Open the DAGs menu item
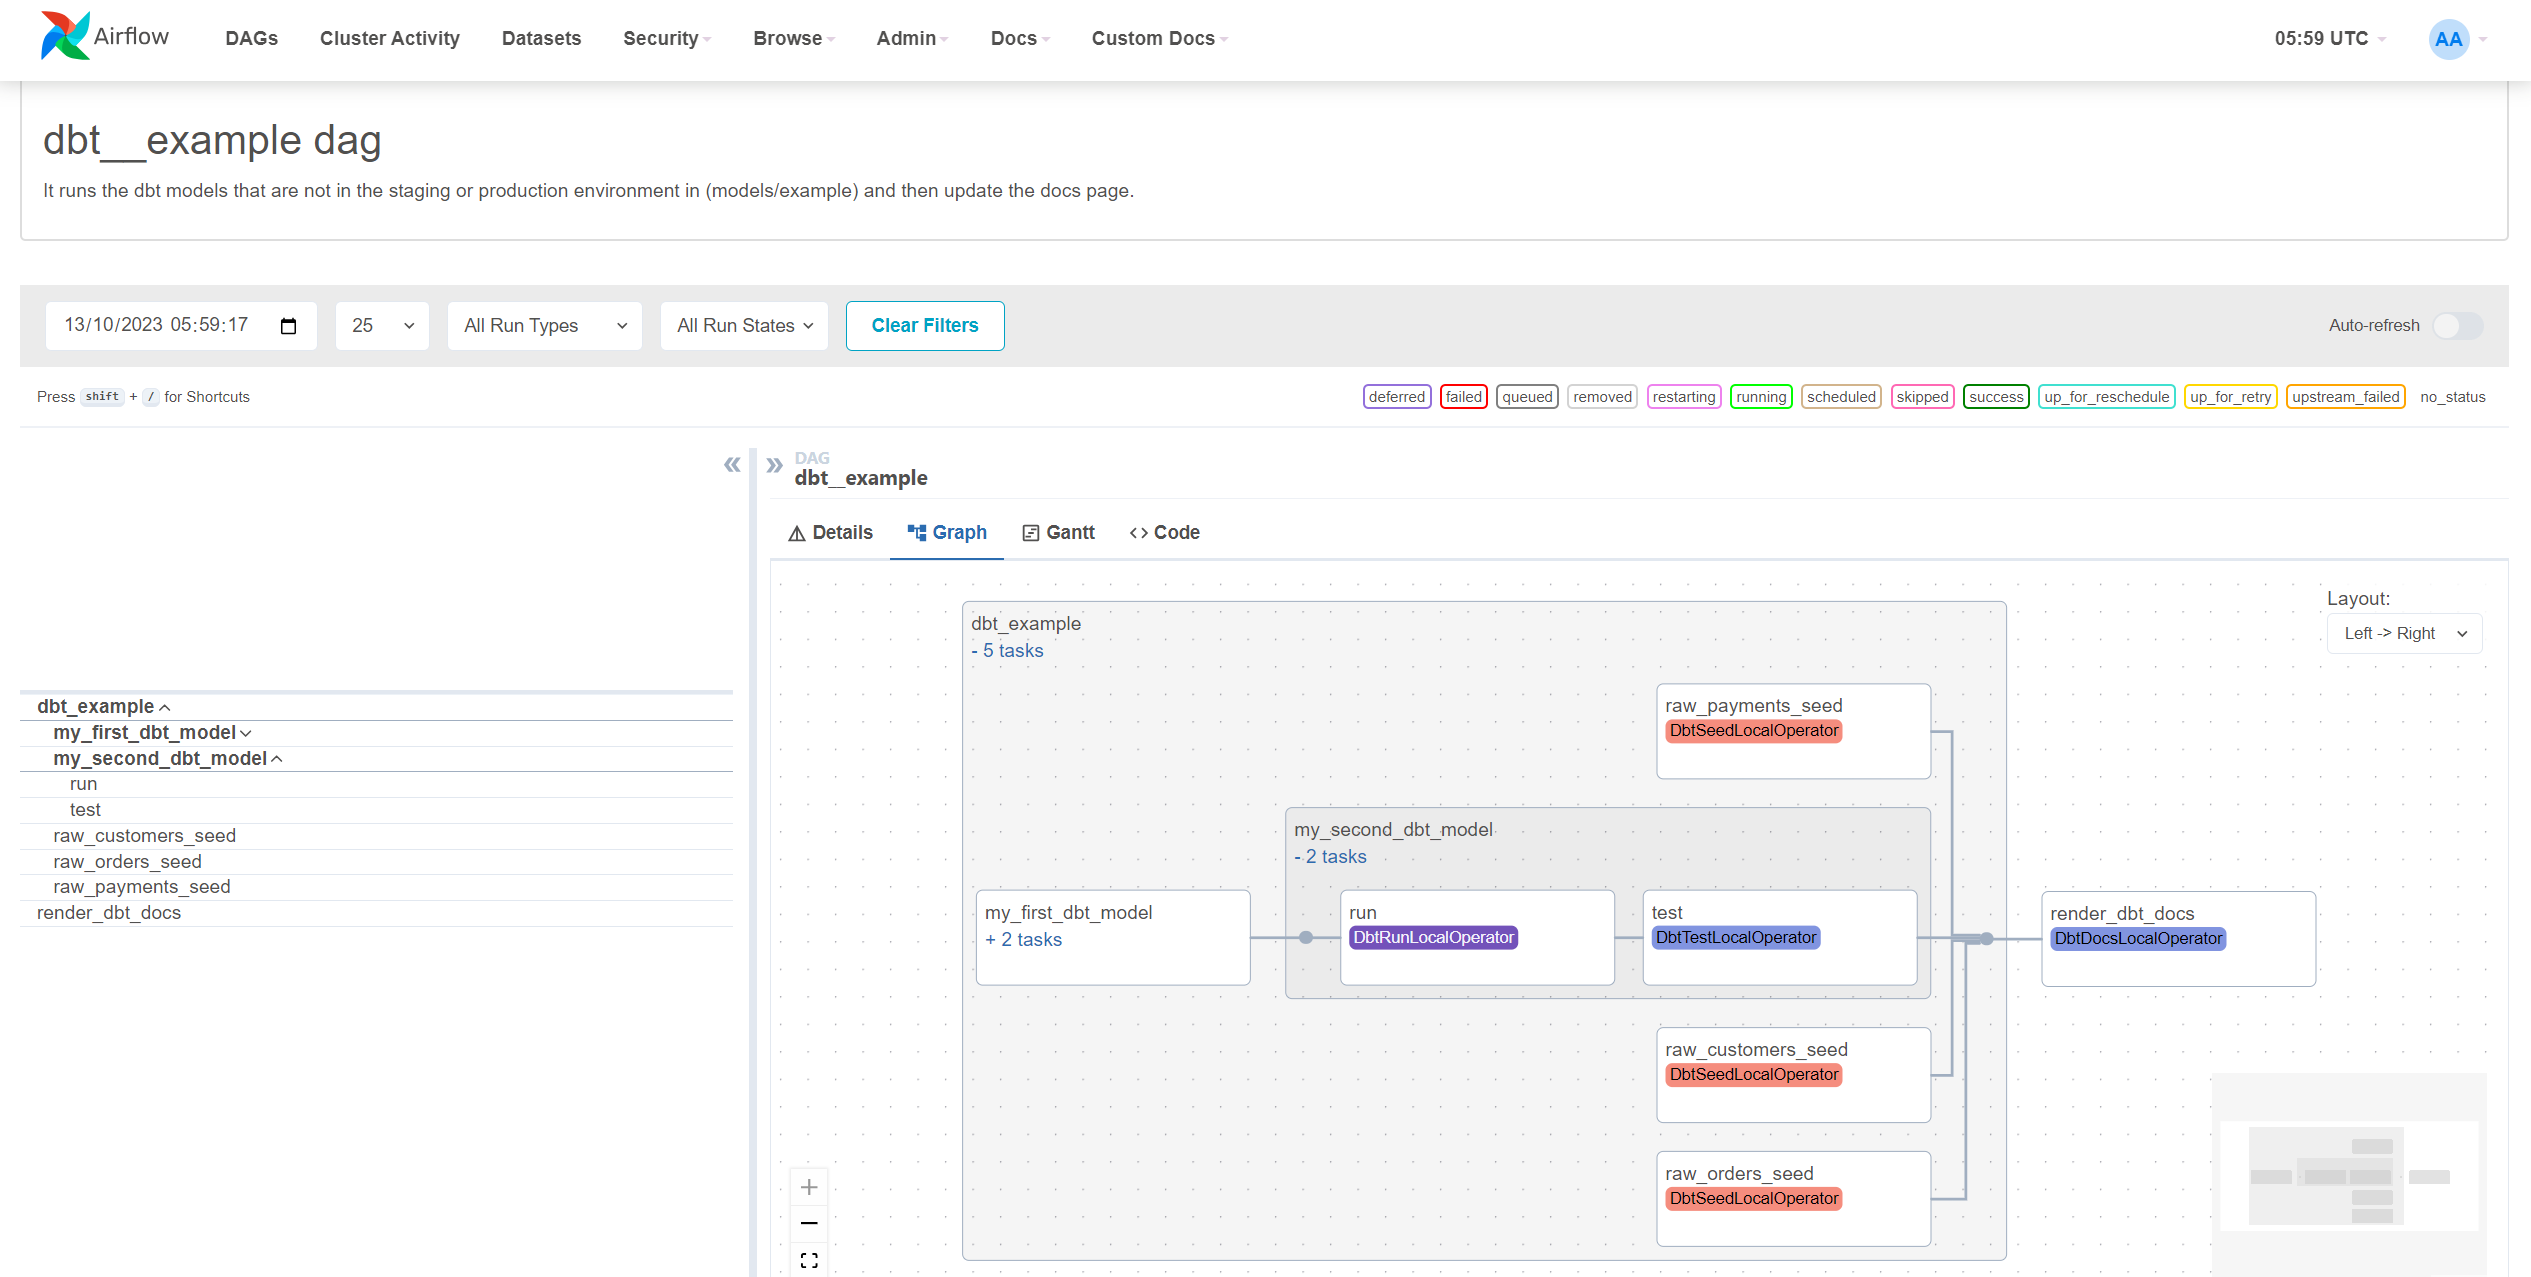Screen dimensions: 2531x1277 [x=252, y=39]
